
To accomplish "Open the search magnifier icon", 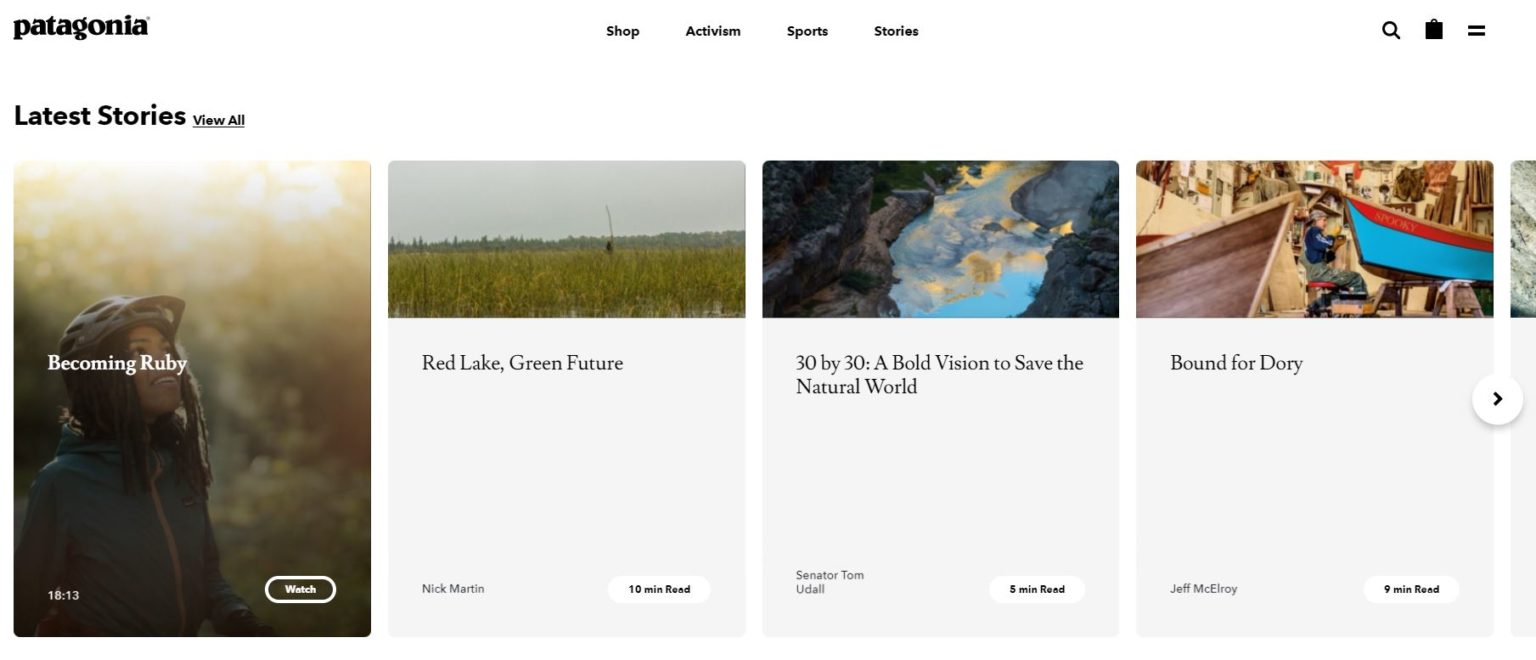I will coord(1391,30).
